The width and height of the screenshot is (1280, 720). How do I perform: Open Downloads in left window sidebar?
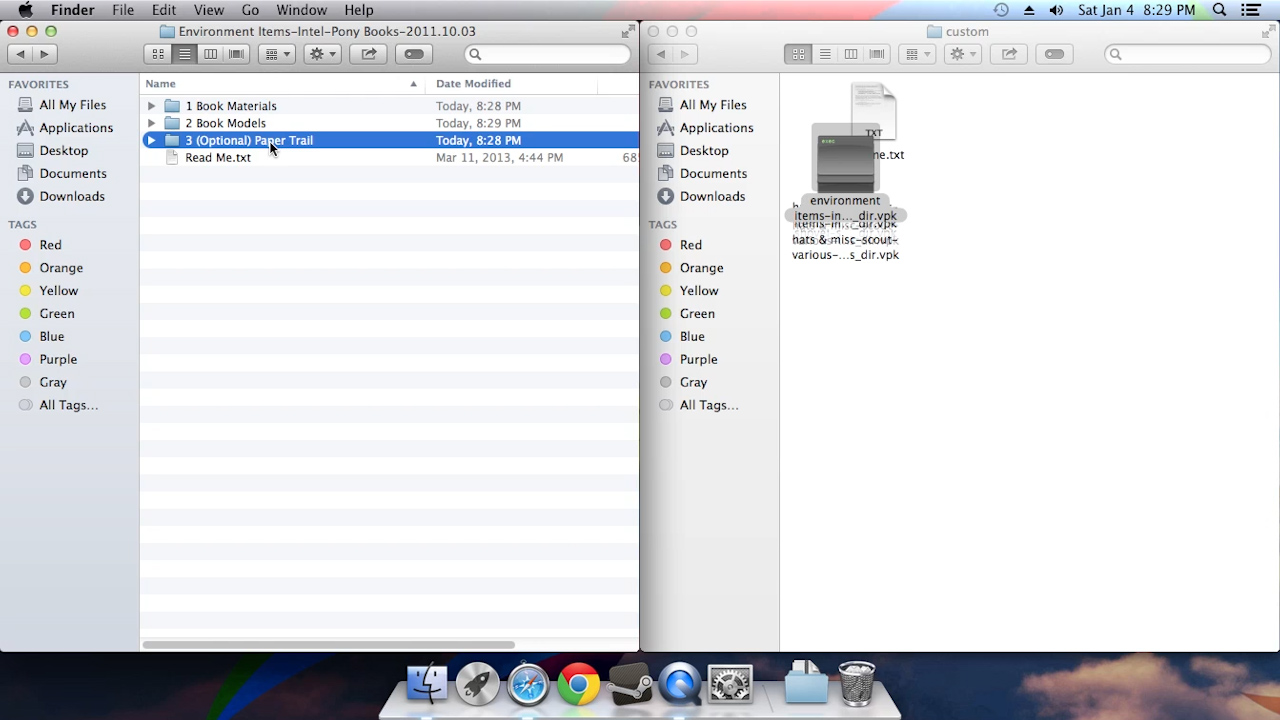[71, 197]
